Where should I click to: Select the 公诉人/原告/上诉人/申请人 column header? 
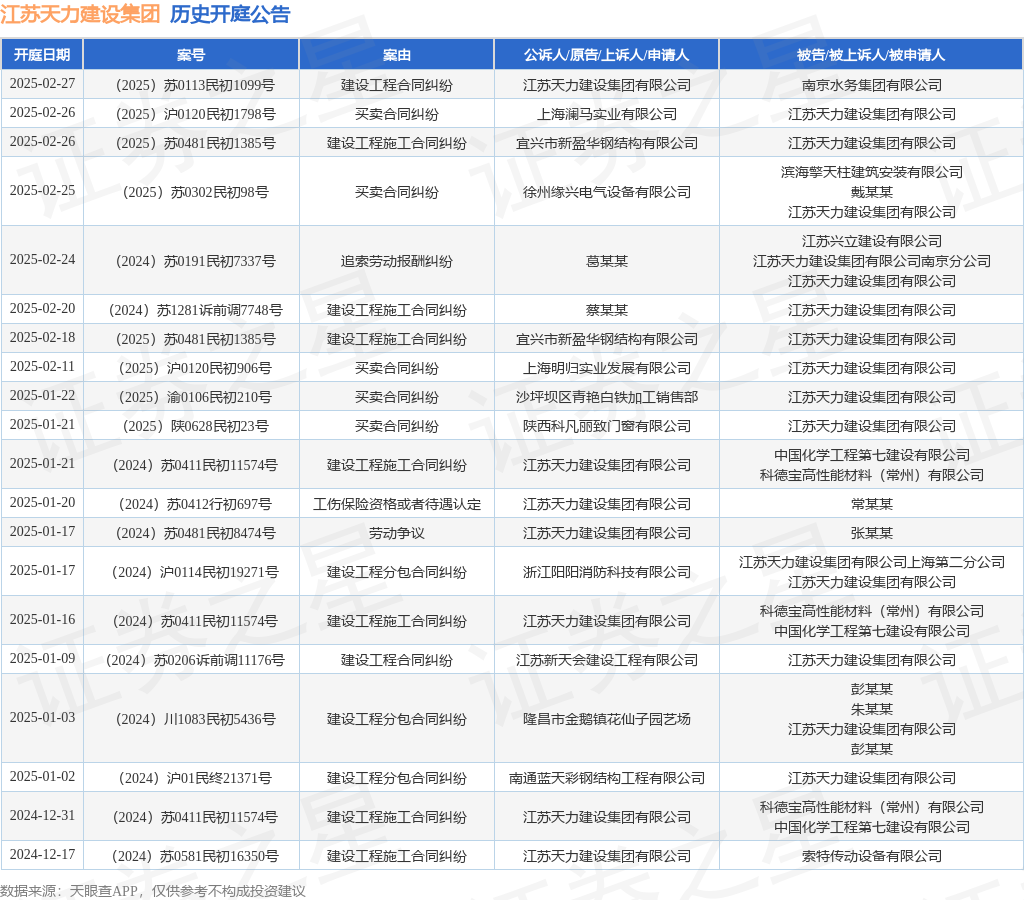click(x=606, y=55)
